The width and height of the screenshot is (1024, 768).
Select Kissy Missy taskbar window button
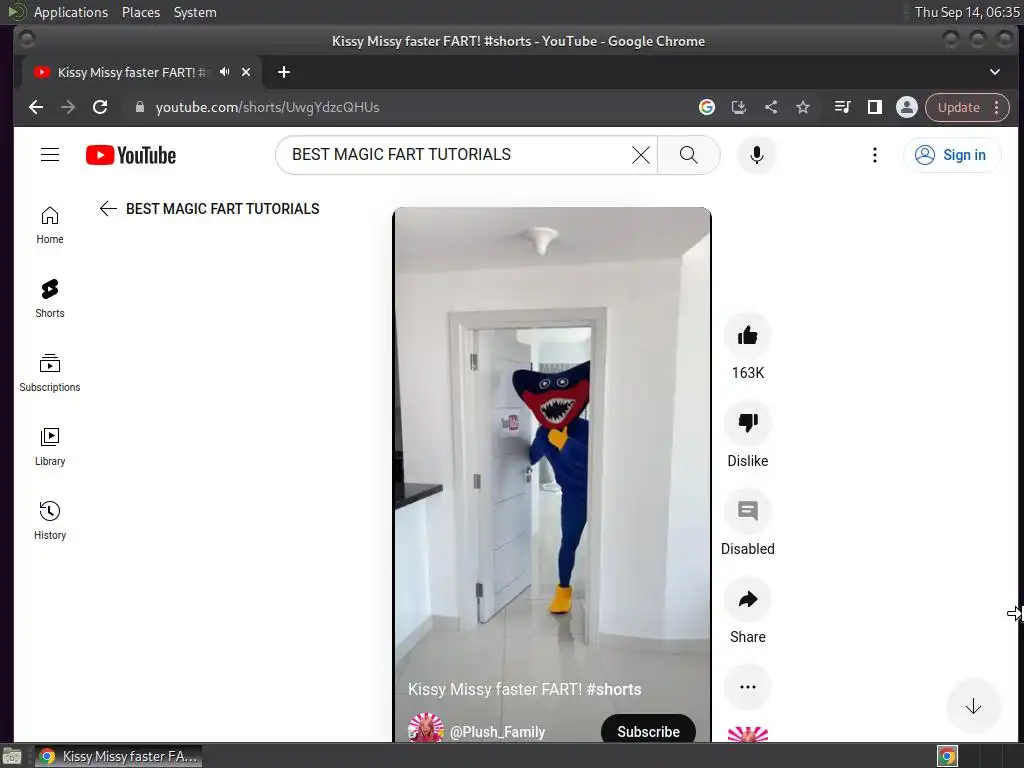(x=118, y=756)
